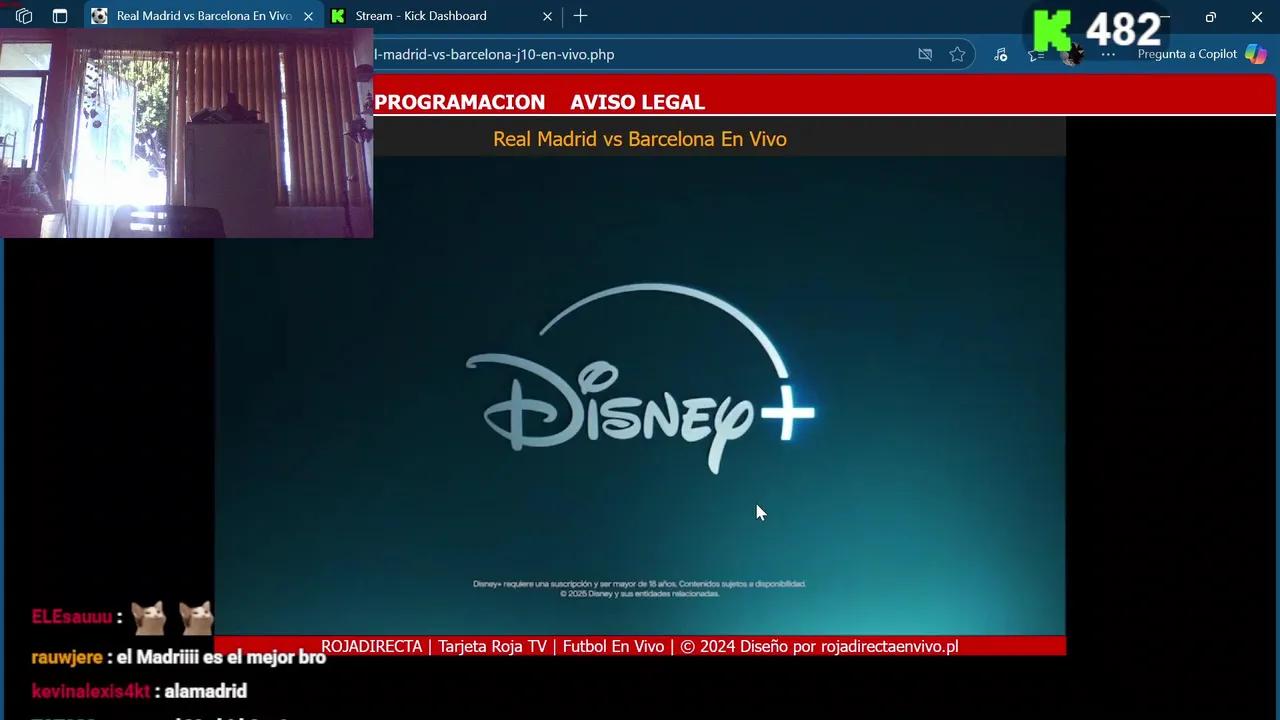Open the tab actions menu icon
Viewport: 1280px width, 720px height.
(60, 16)
